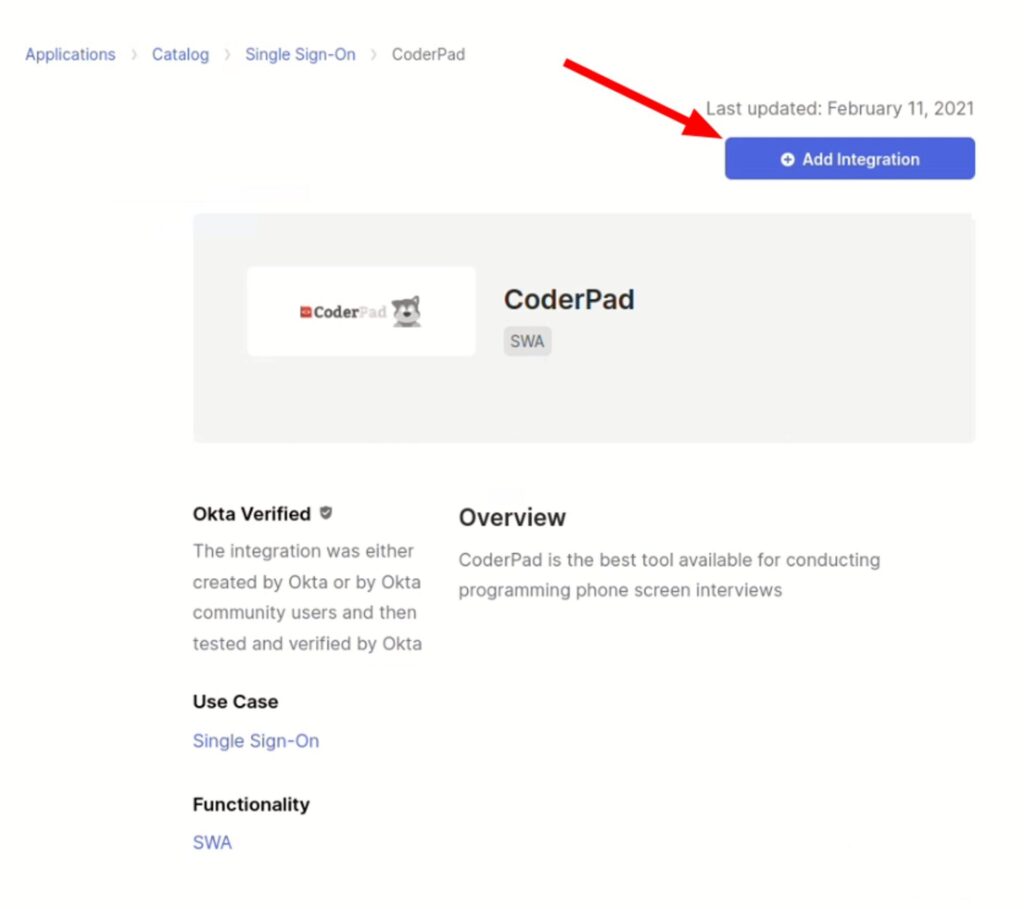The width and height of the screenshot is (1024, 909).
Task: Select the CoderPad logo image
Action: [x=360, y=310]
